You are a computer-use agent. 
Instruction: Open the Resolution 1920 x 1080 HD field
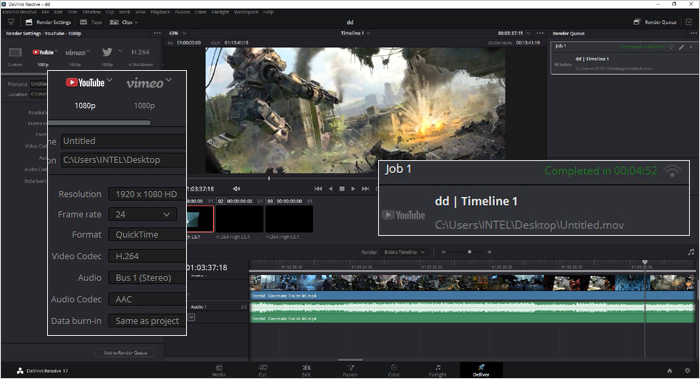pos(147,194)
